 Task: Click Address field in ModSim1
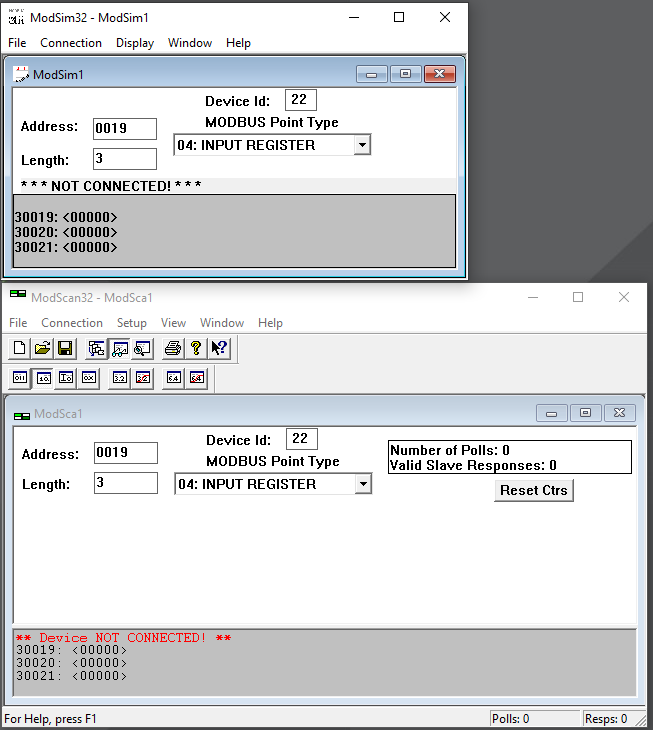coord(125,128)
